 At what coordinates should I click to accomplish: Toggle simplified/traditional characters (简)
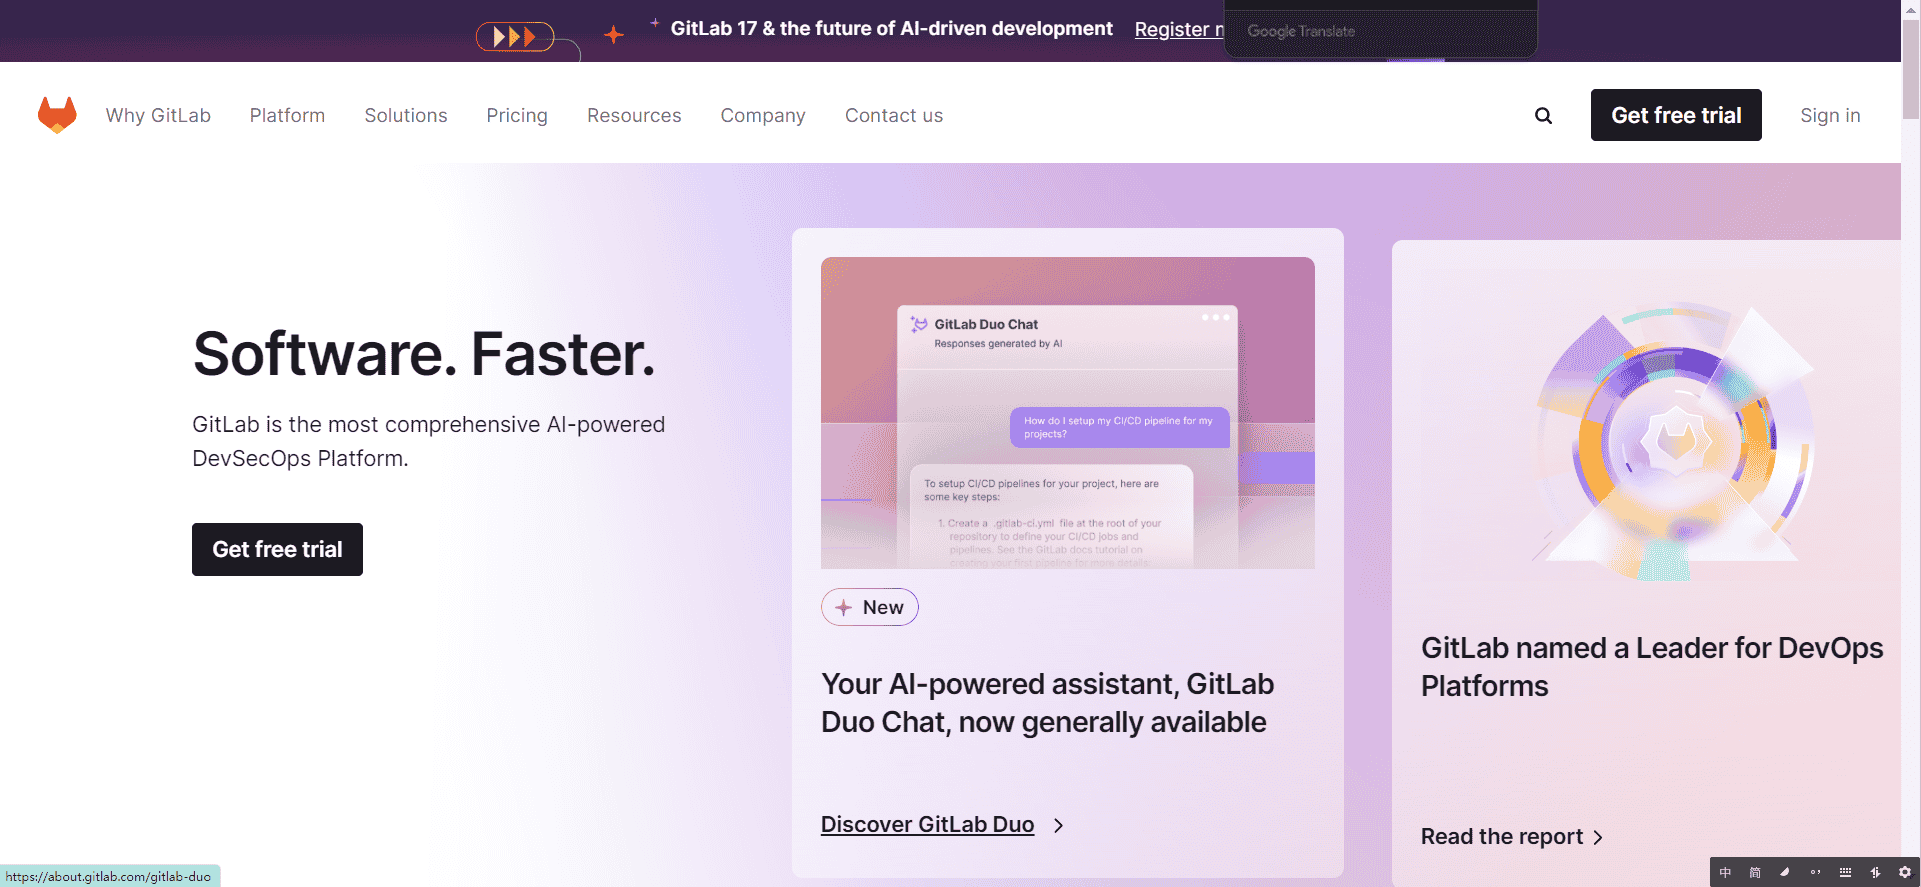coord(1755,872)
